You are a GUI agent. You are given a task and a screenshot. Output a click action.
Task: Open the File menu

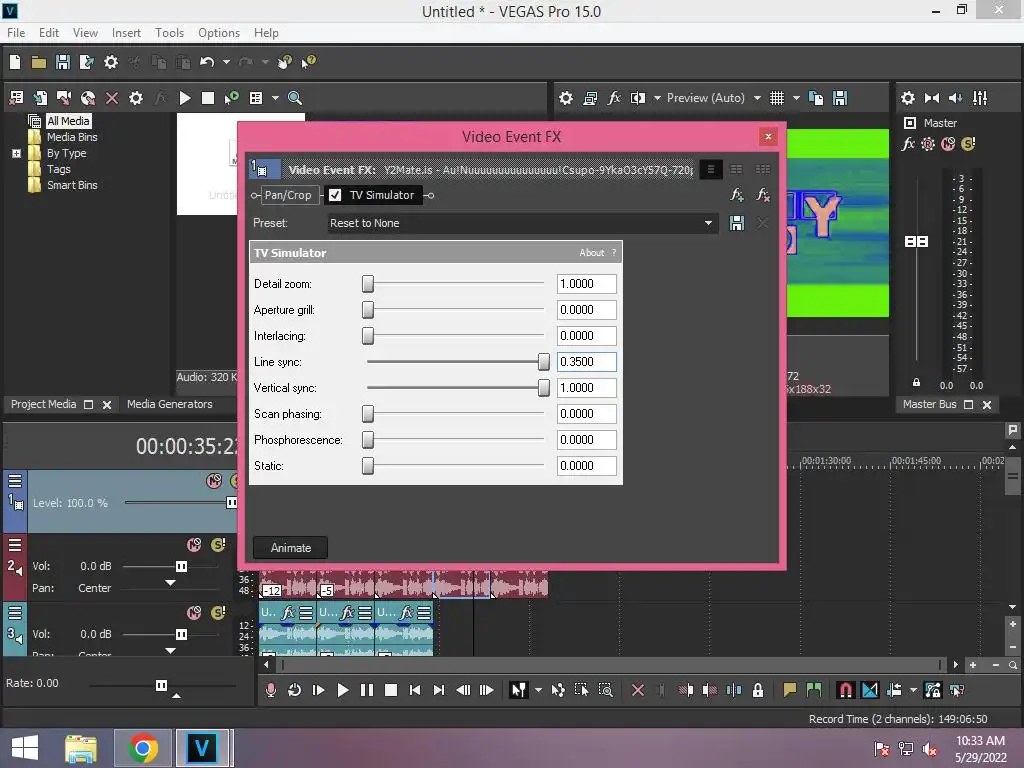[x=16, y=33]
